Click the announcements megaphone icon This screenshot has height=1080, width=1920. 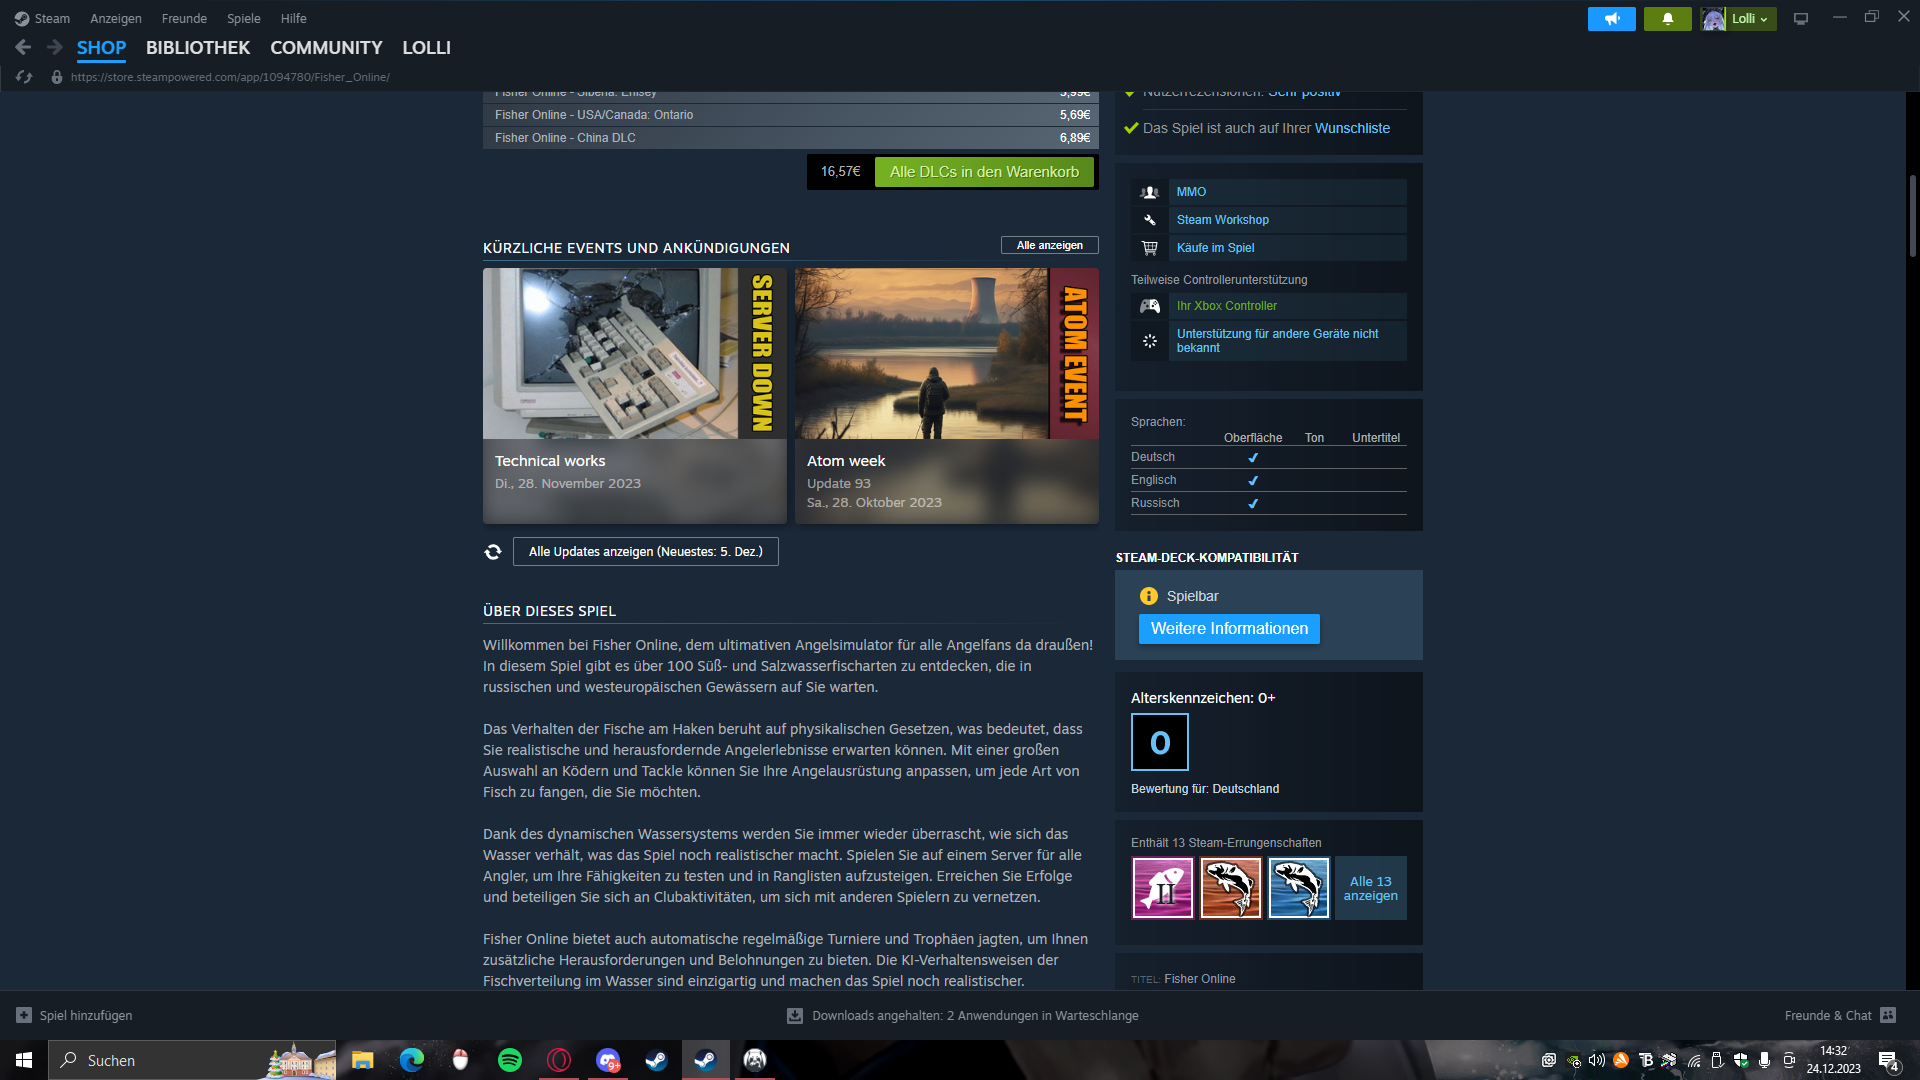[1611, 19]
